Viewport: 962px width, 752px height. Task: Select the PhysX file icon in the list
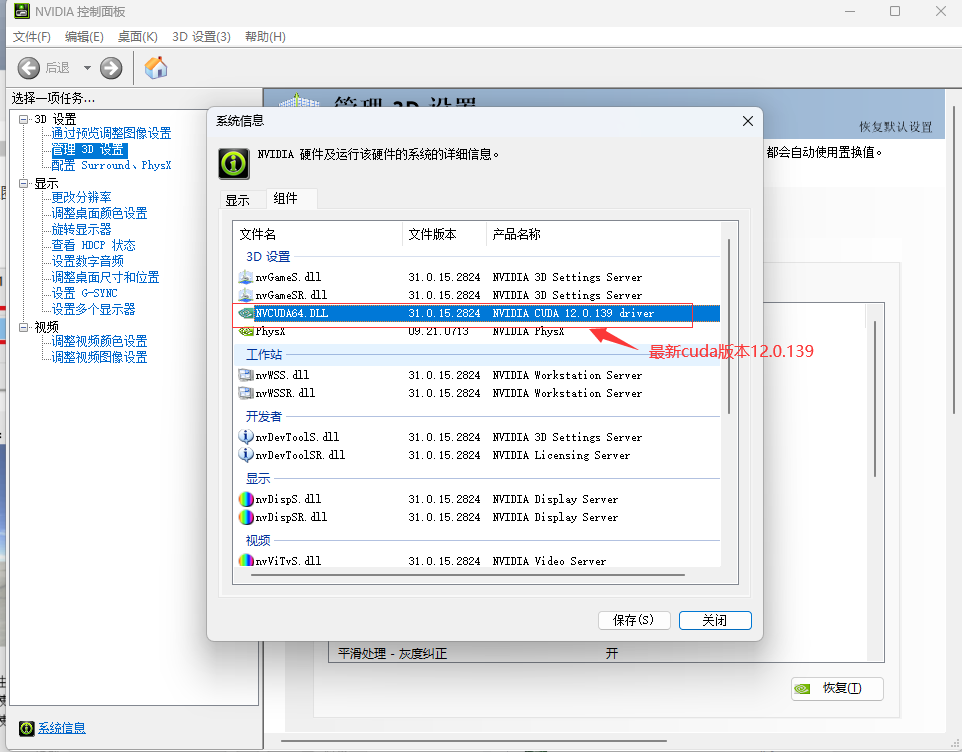click(x=246, y=331)
